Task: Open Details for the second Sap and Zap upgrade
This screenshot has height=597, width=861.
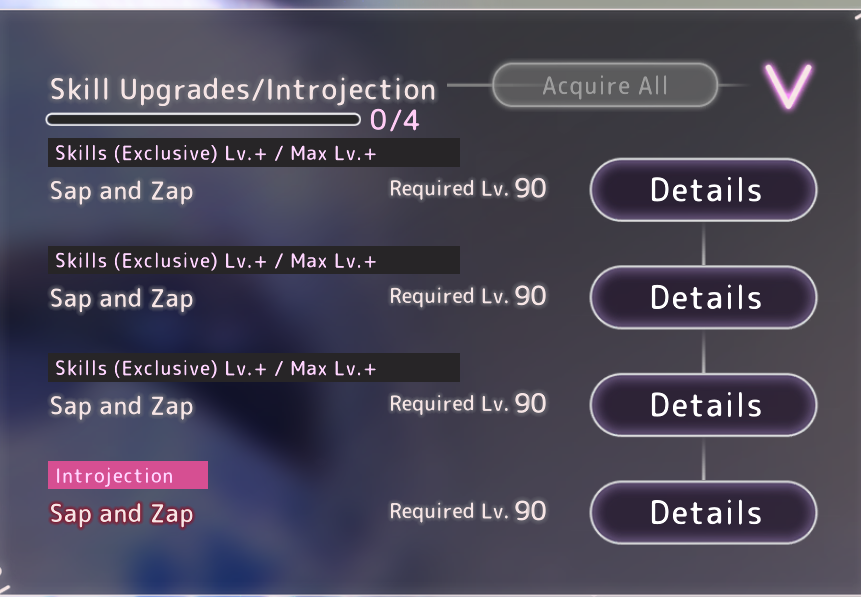Action: click(x=703, y=298)
